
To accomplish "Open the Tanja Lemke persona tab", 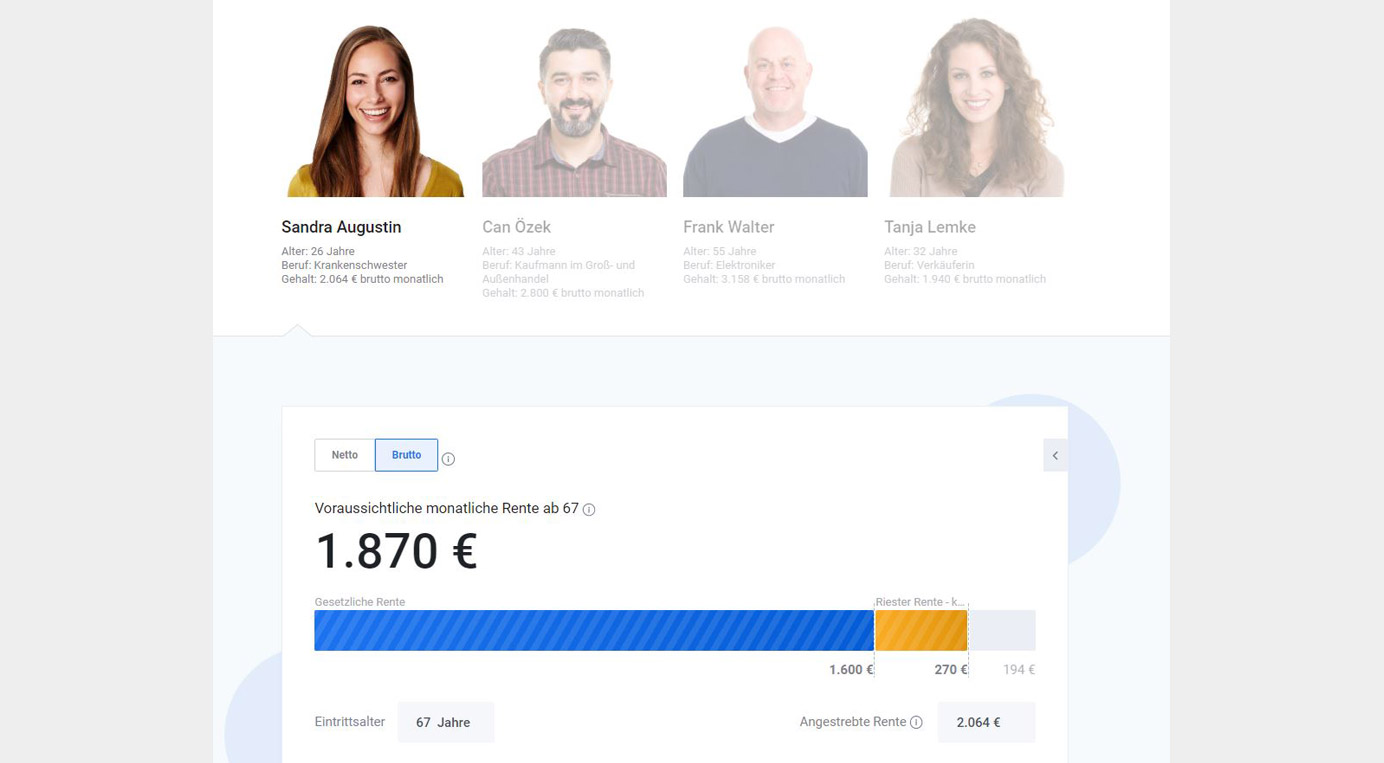I will pos(930,227).
